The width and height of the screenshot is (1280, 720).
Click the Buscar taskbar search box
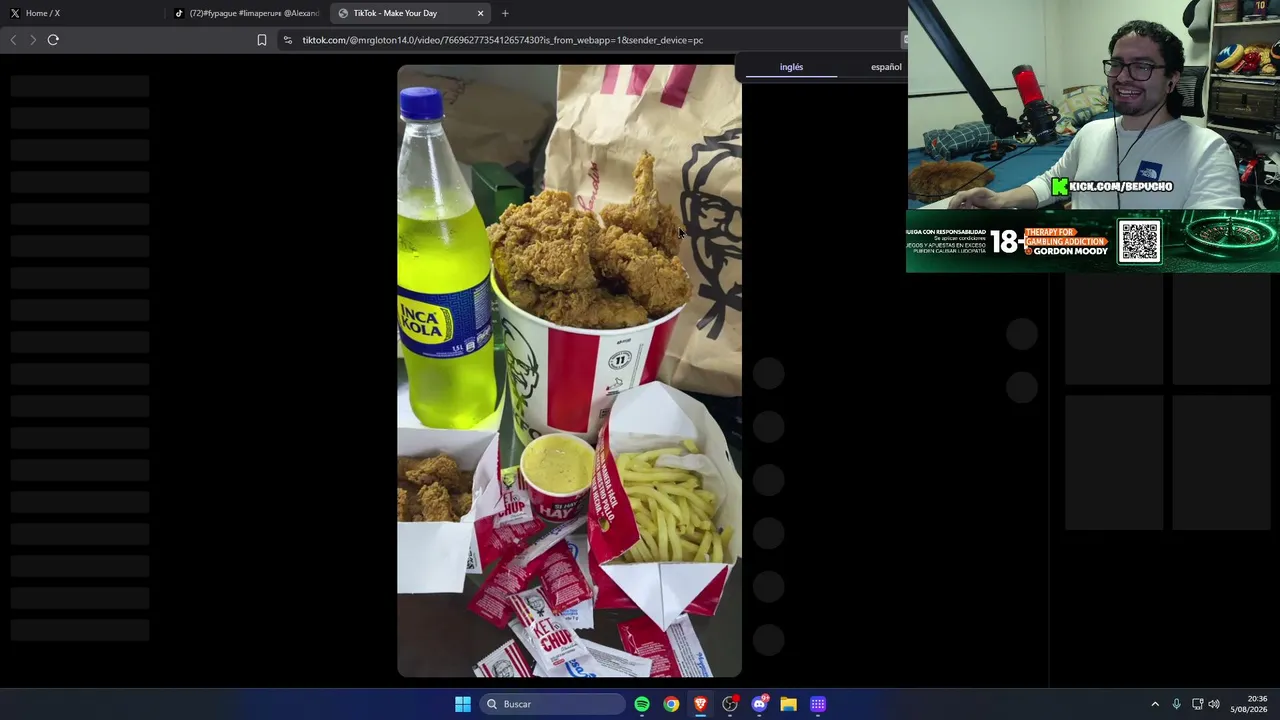pos(552,704)
